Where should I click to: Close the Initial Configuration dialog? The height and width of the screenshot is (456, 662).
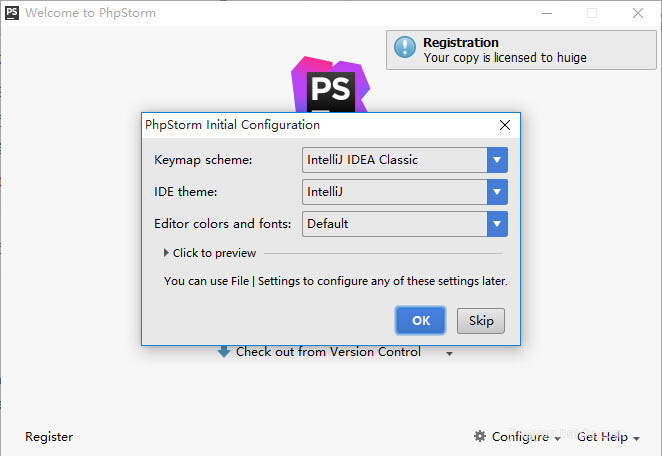(x=504, y=125)
